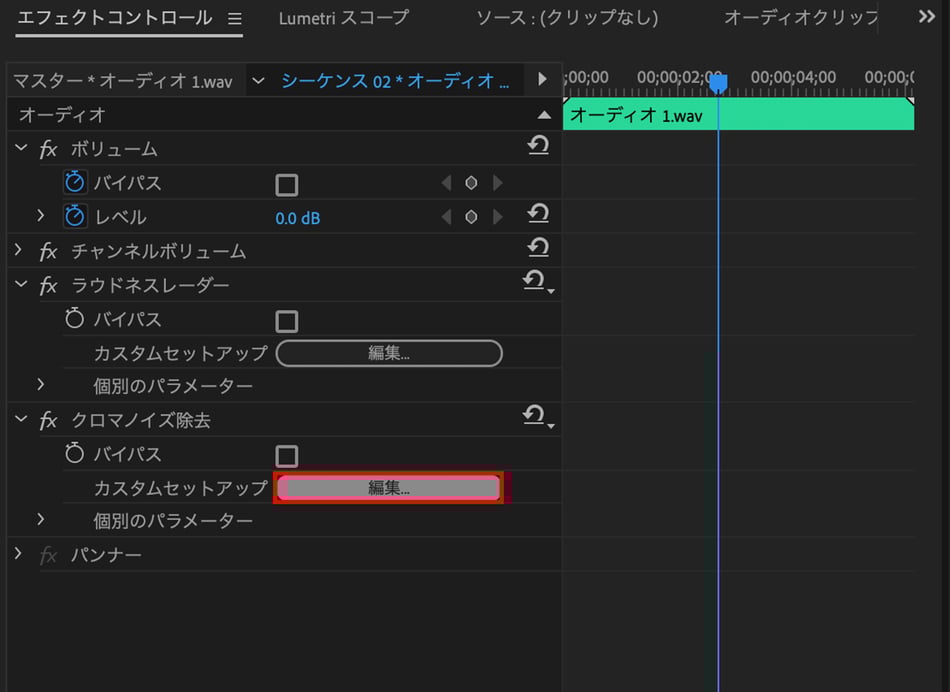Expand the チャンネルボリューム effect
The height and width of the screenshot is (692, 950).
(x=19, y=250)
